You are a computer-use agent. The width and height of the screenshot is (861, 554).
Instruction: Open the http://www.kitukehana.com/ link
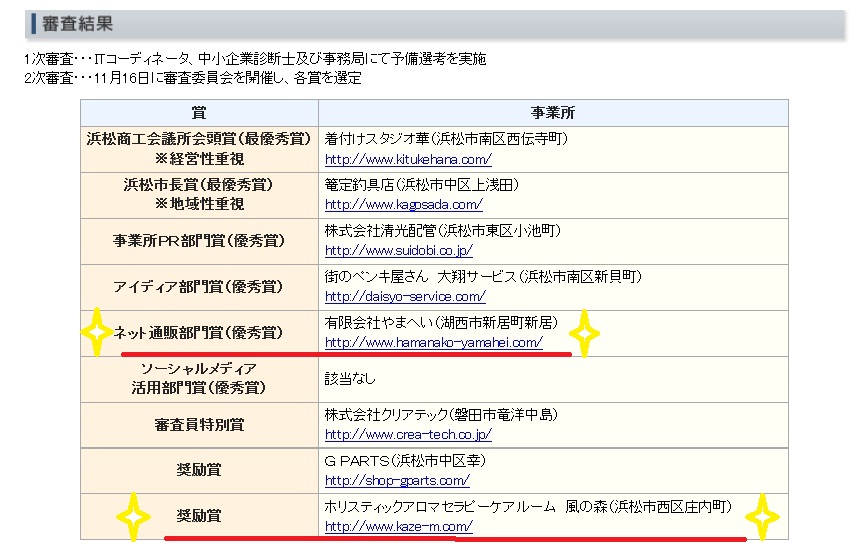(408, 160)
